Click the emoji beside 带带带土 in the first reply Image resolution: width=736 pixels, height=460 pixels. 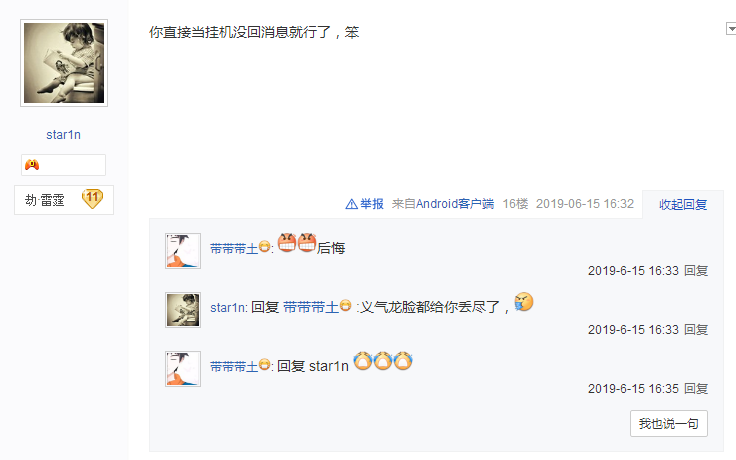tap(264, 246)
